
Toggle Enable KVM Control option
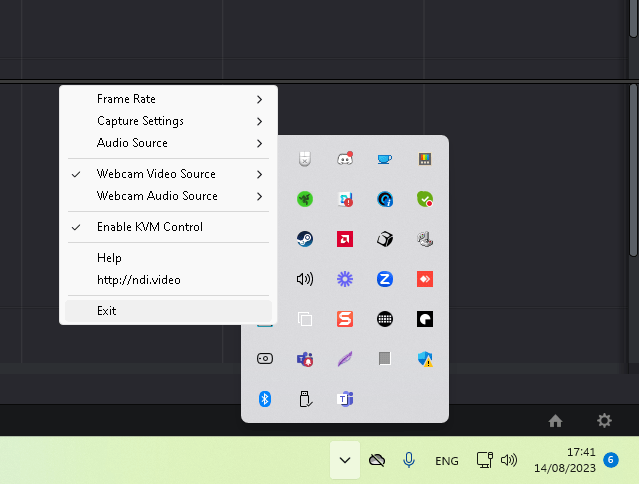coord(168,227)
